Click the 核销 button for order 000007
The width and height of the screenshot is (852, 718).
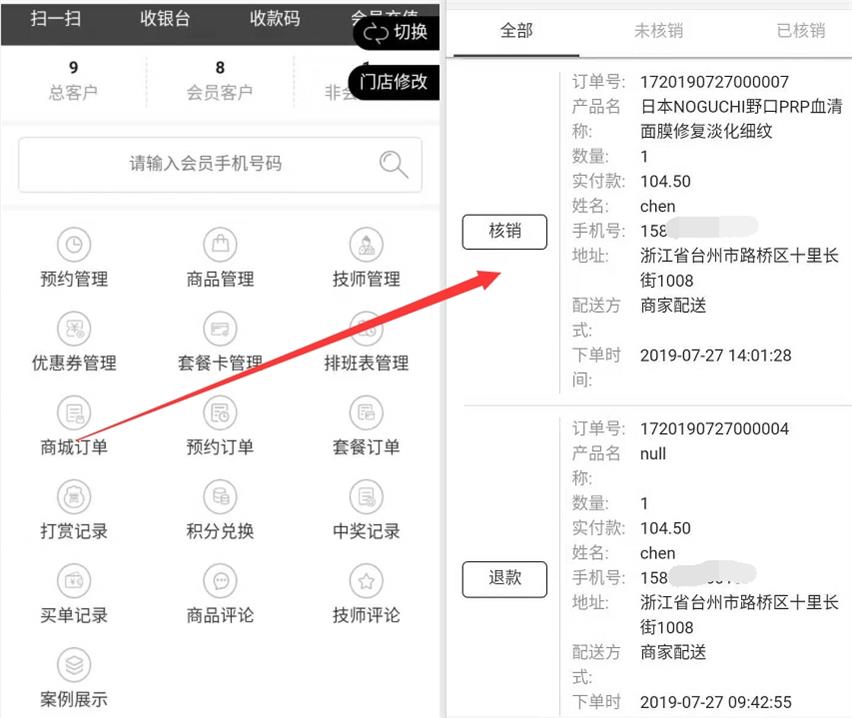504,232
